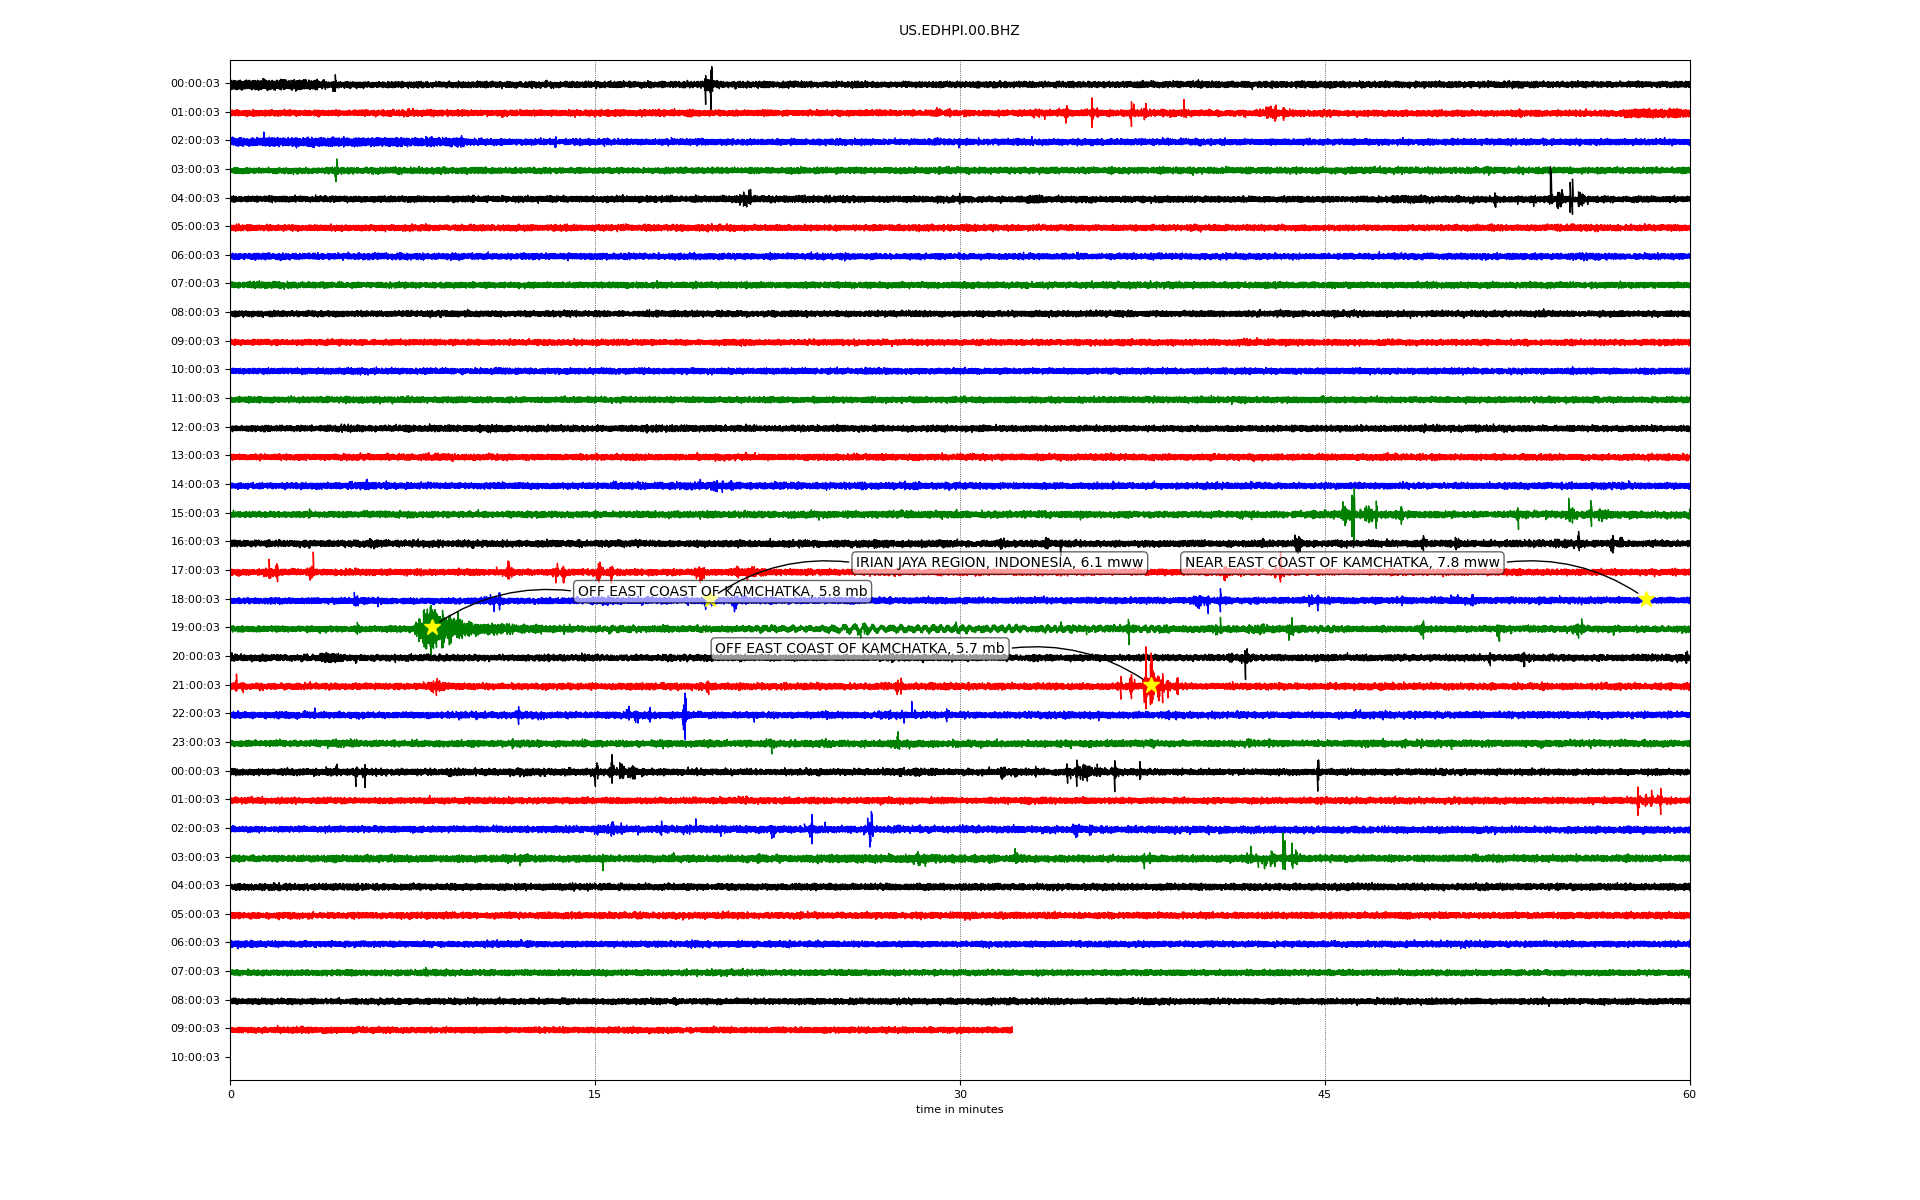Click the 45 tick label on the x-axis

[1325, 1094]
